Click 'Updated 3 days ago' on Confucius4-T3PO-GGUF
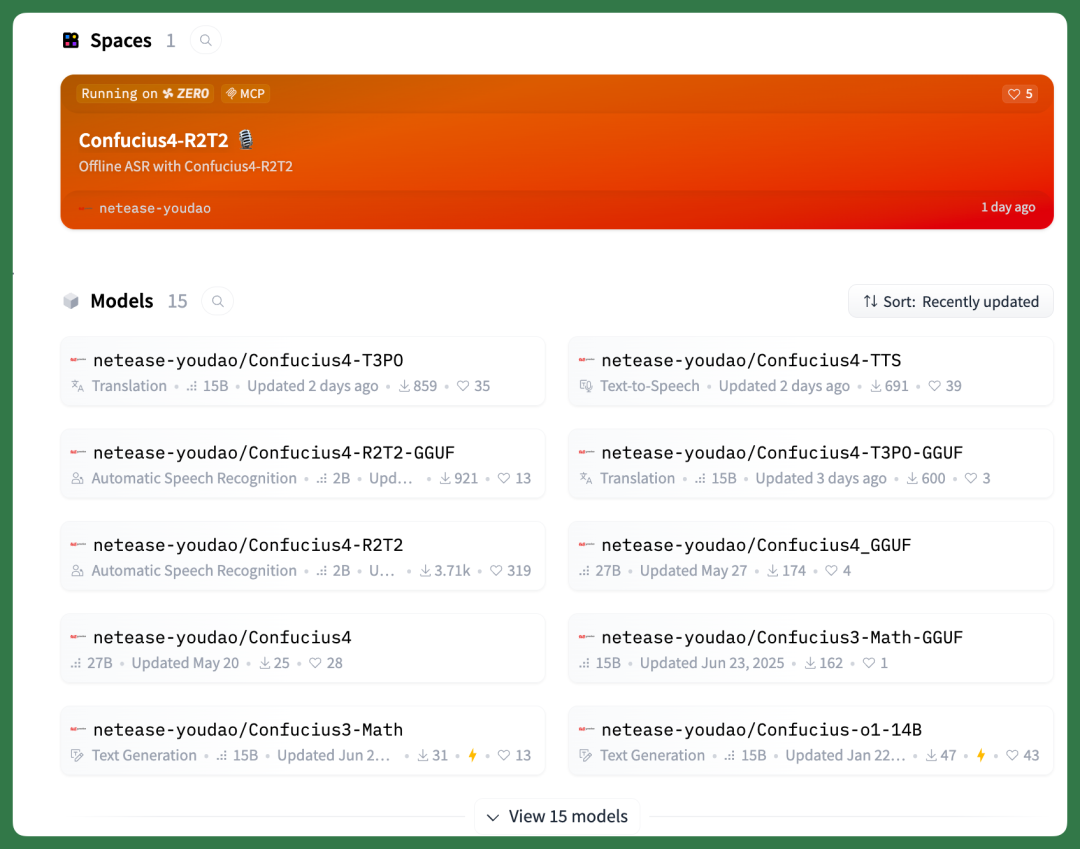The width and height of the screenshot is (1080, 849). coord(820,479)
